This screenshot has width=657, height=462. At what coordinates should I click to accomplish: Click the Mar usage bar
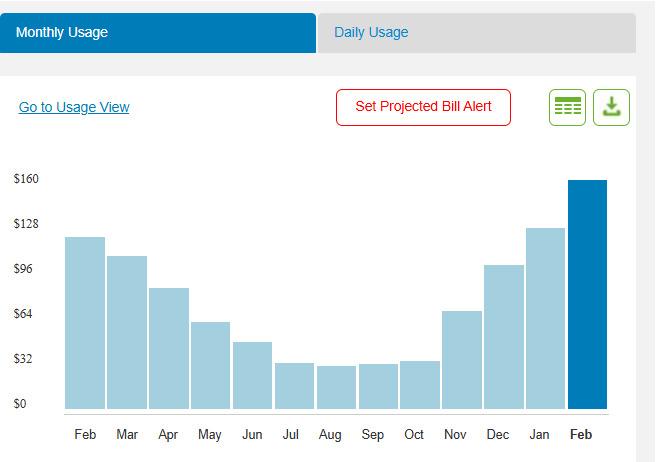127,333
